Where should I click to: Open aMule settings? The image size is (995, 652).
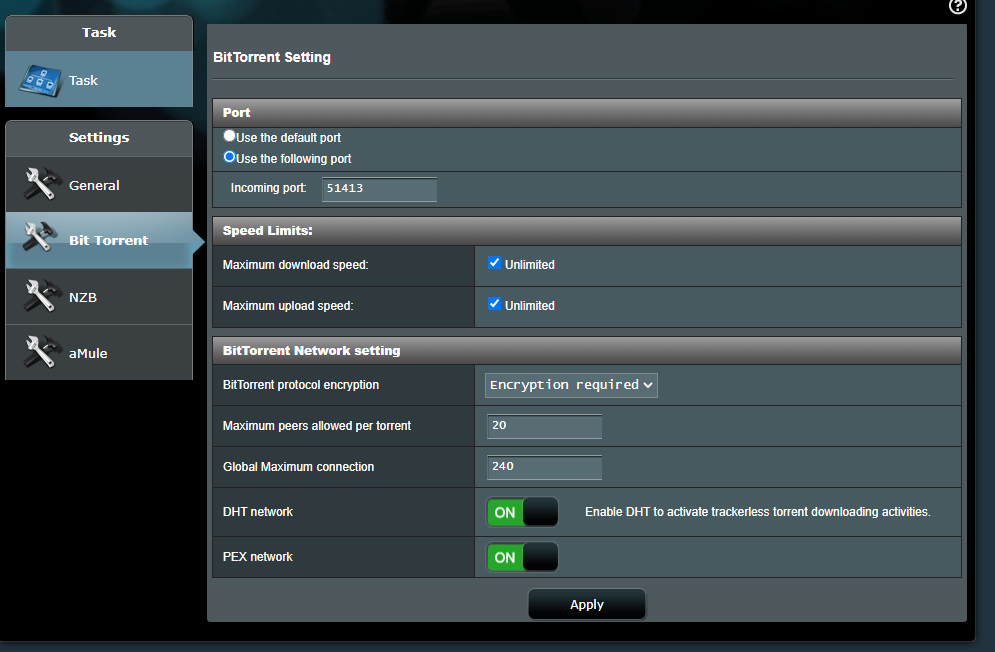coord(99,352)
